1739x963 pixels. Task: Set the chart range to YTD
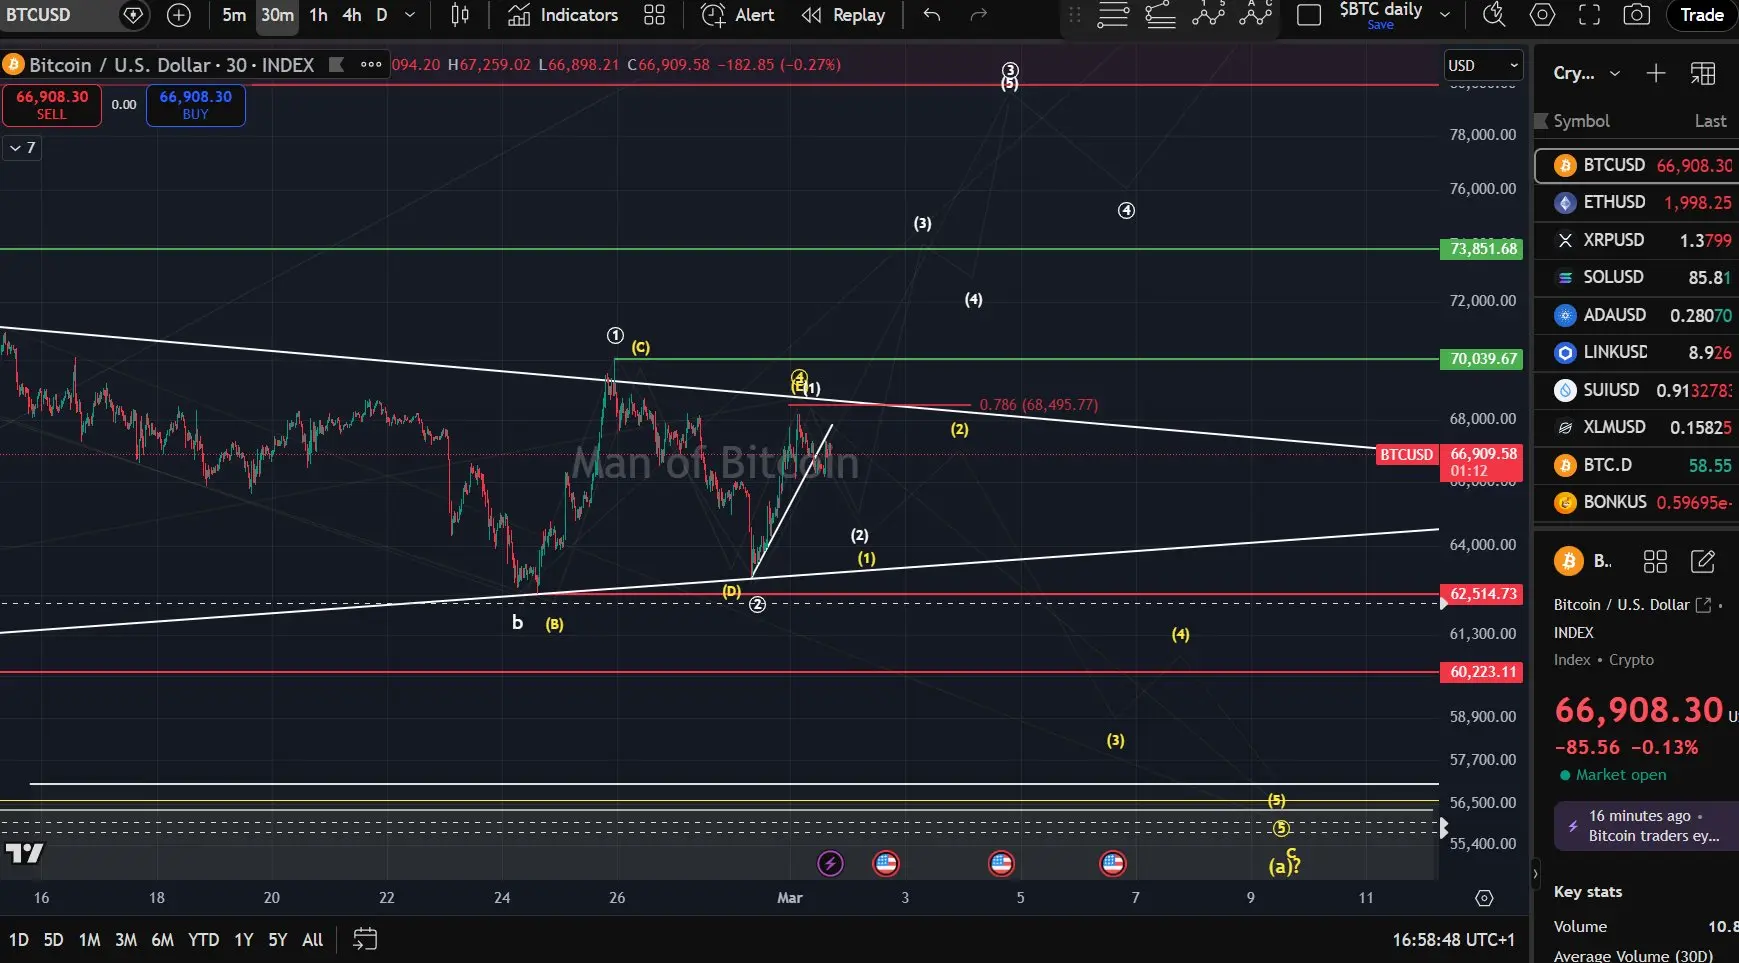pyautogui.click(x=203, y=939)
